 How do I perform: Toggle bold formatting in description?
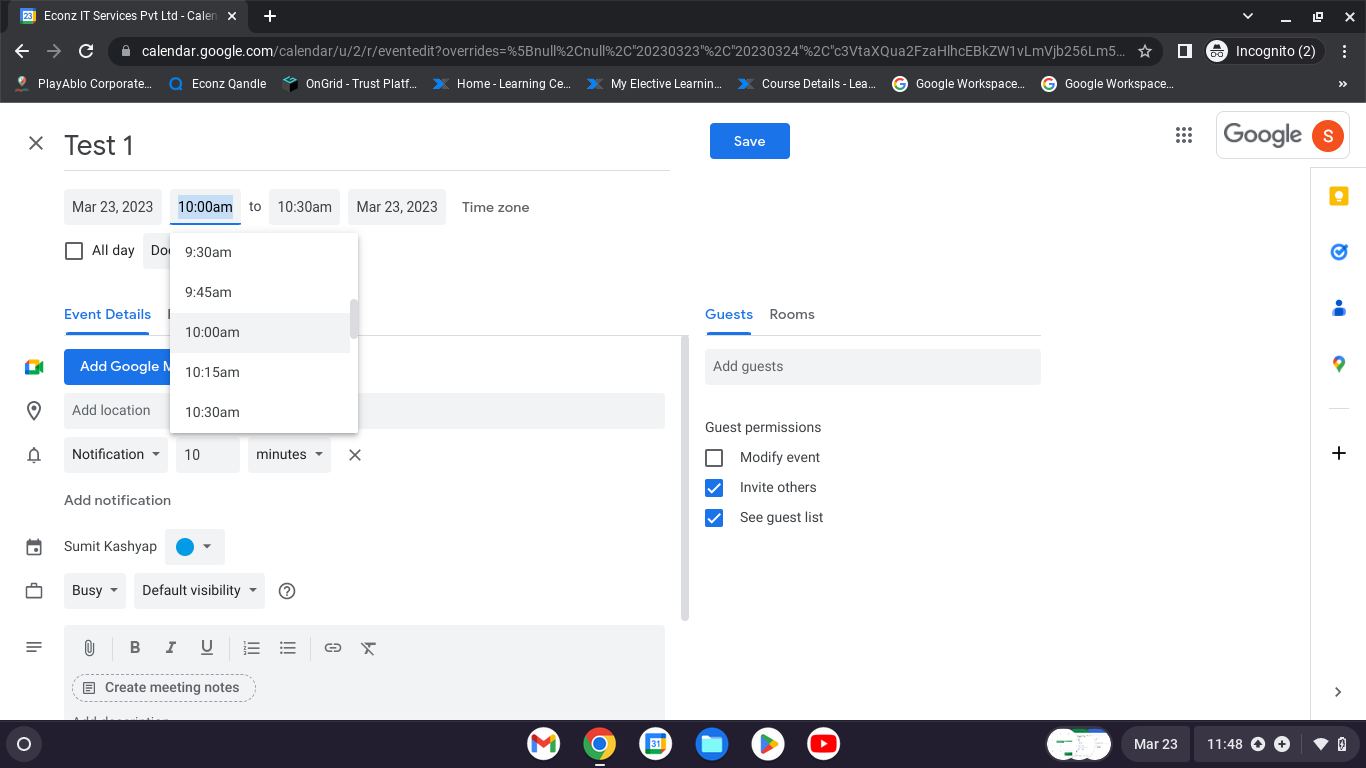coord(135,648)
